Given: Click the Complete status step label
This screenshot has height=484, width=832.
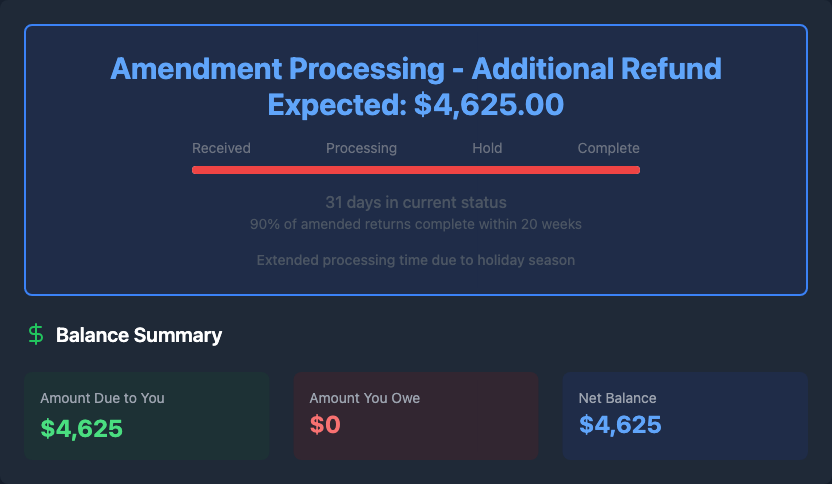Looking at the screenshot, I should [608, 148].
